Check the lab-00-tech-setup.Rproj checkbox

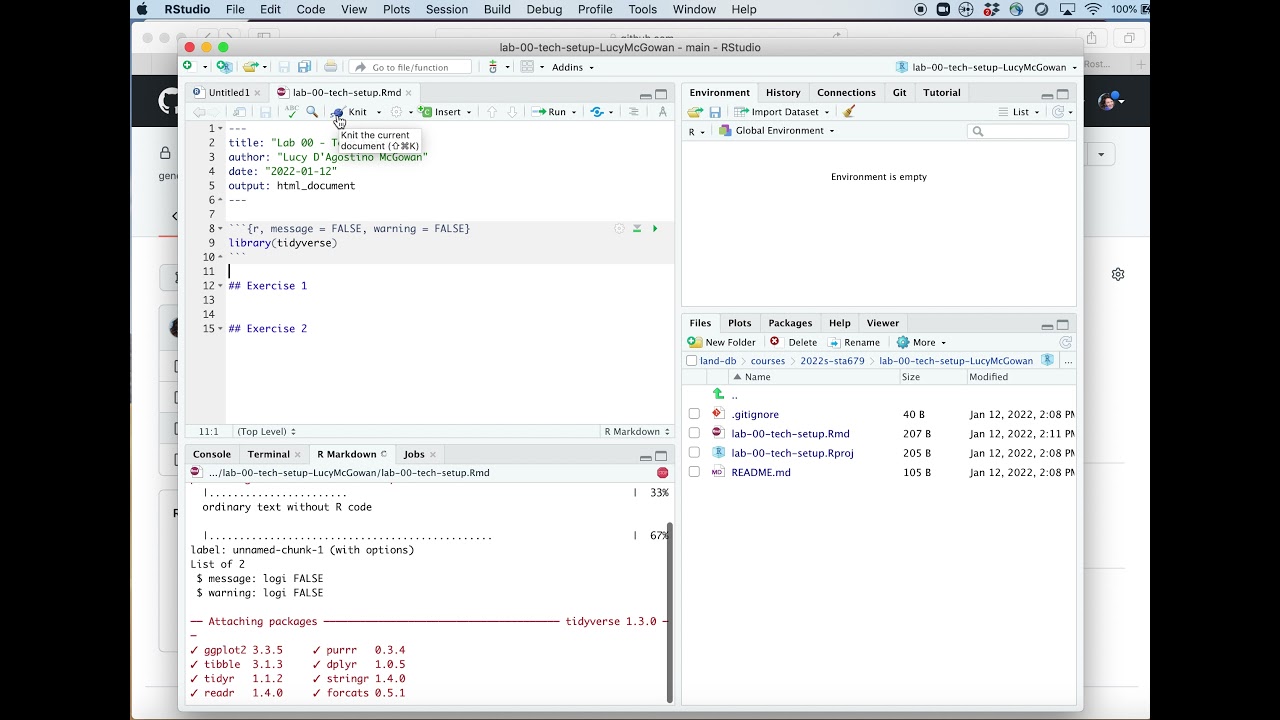pos(694,453)
